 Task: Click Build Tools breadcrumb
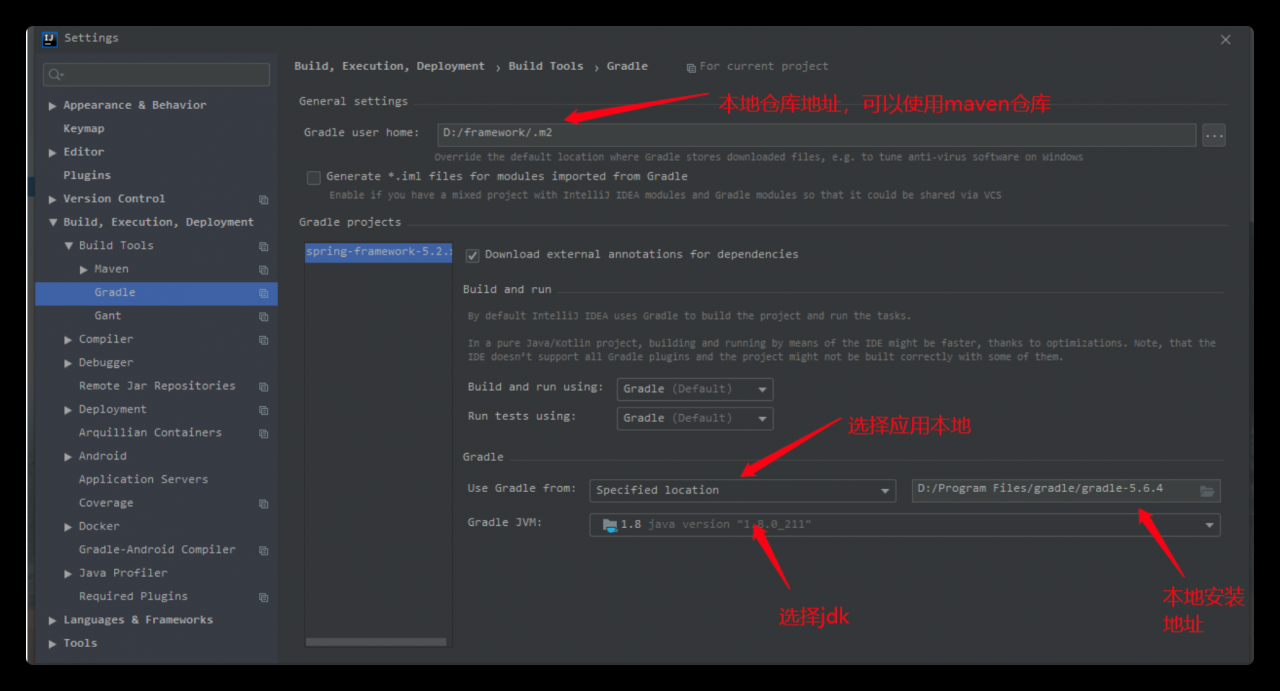tap(546, 66)
